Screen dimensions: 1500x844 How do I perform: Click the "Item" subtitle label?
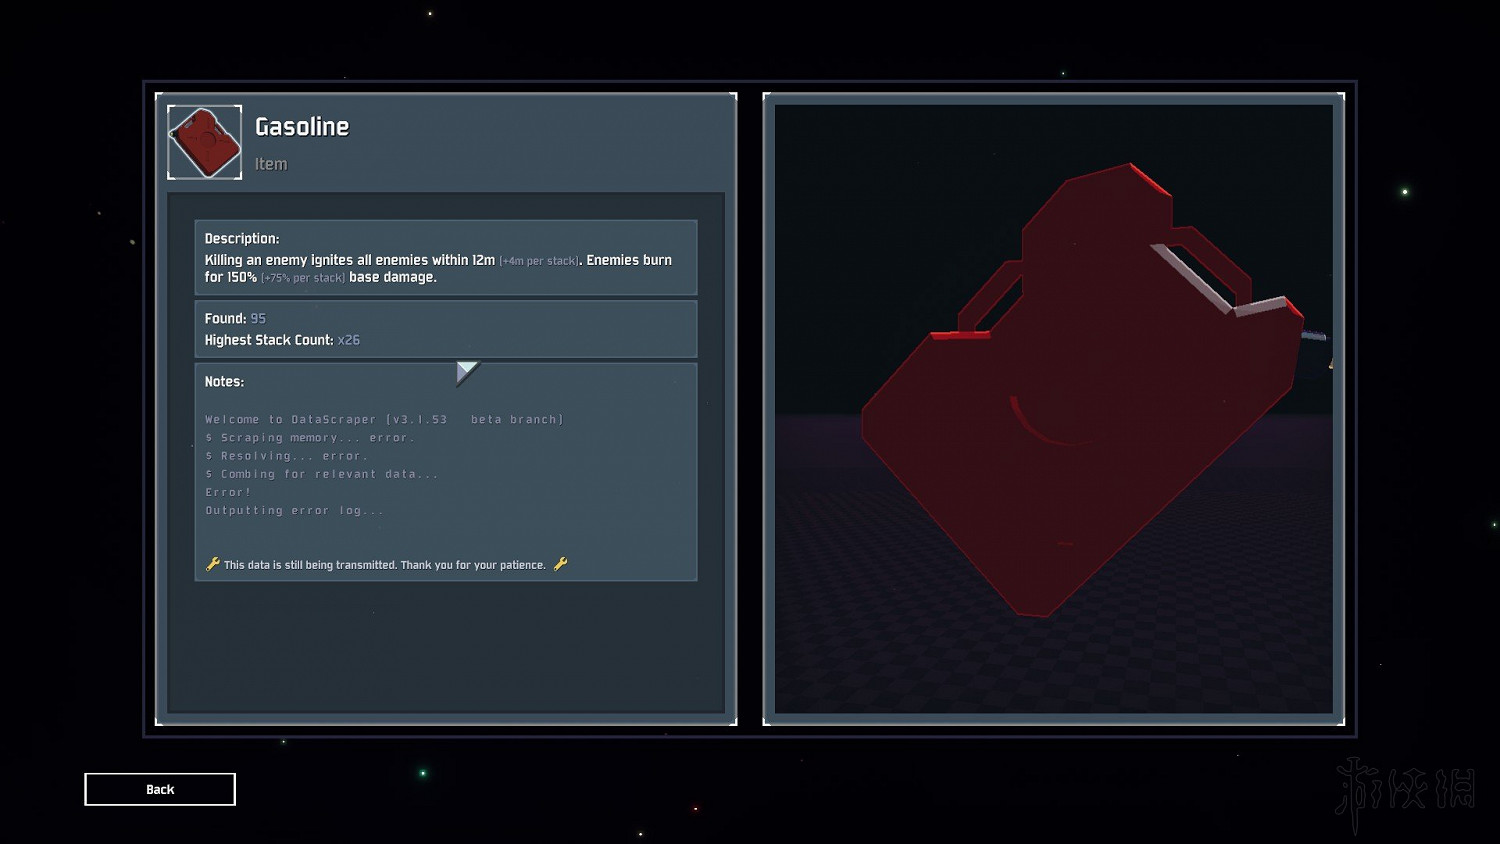click(270, 164)
